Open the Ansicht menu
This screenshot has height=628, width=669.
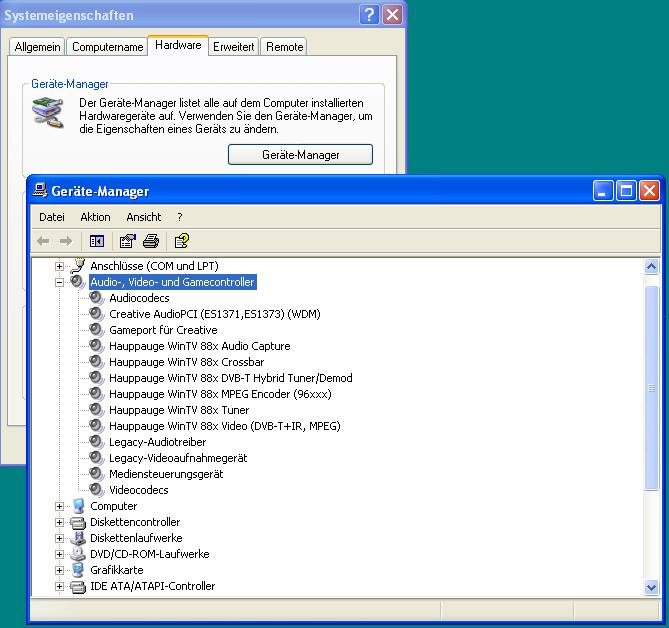[x=143, y=217]
